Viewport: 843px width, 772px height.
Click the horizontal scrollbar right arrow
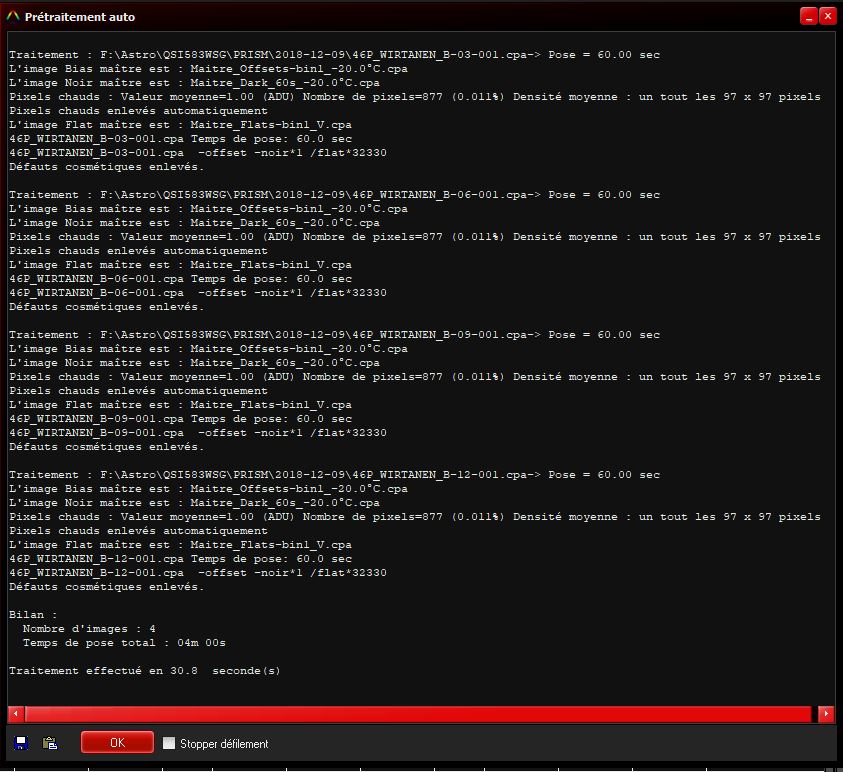tap(826, 714)
